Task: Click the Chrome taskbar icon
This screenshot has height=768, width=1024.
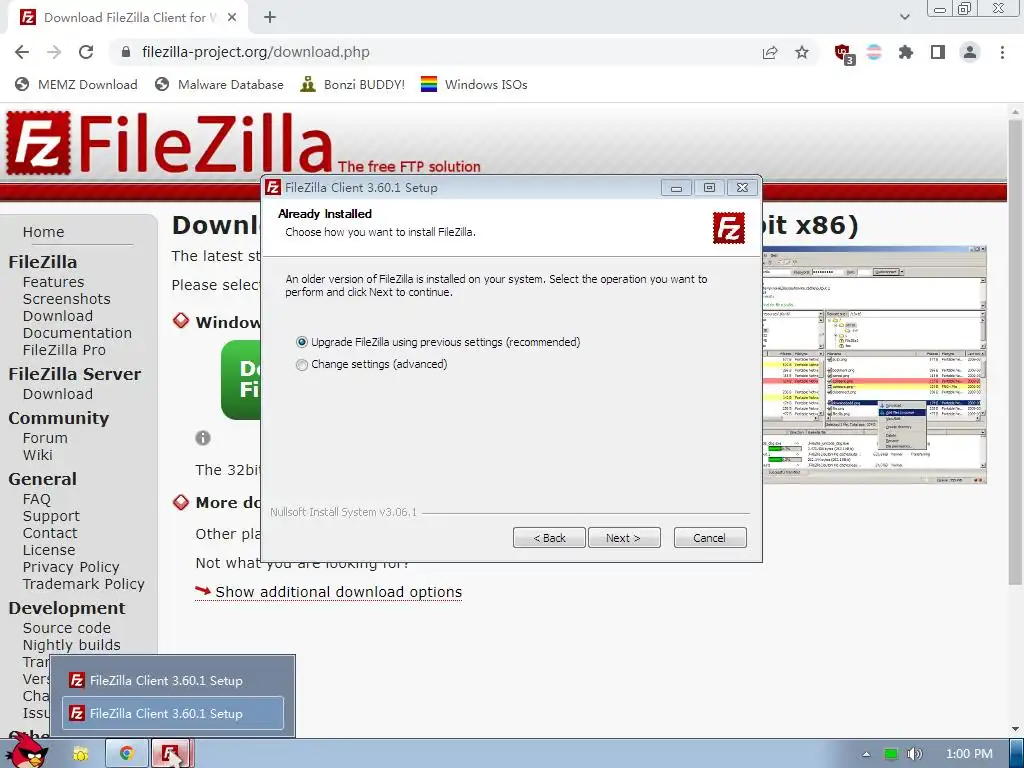Action: tap(127, 754)
